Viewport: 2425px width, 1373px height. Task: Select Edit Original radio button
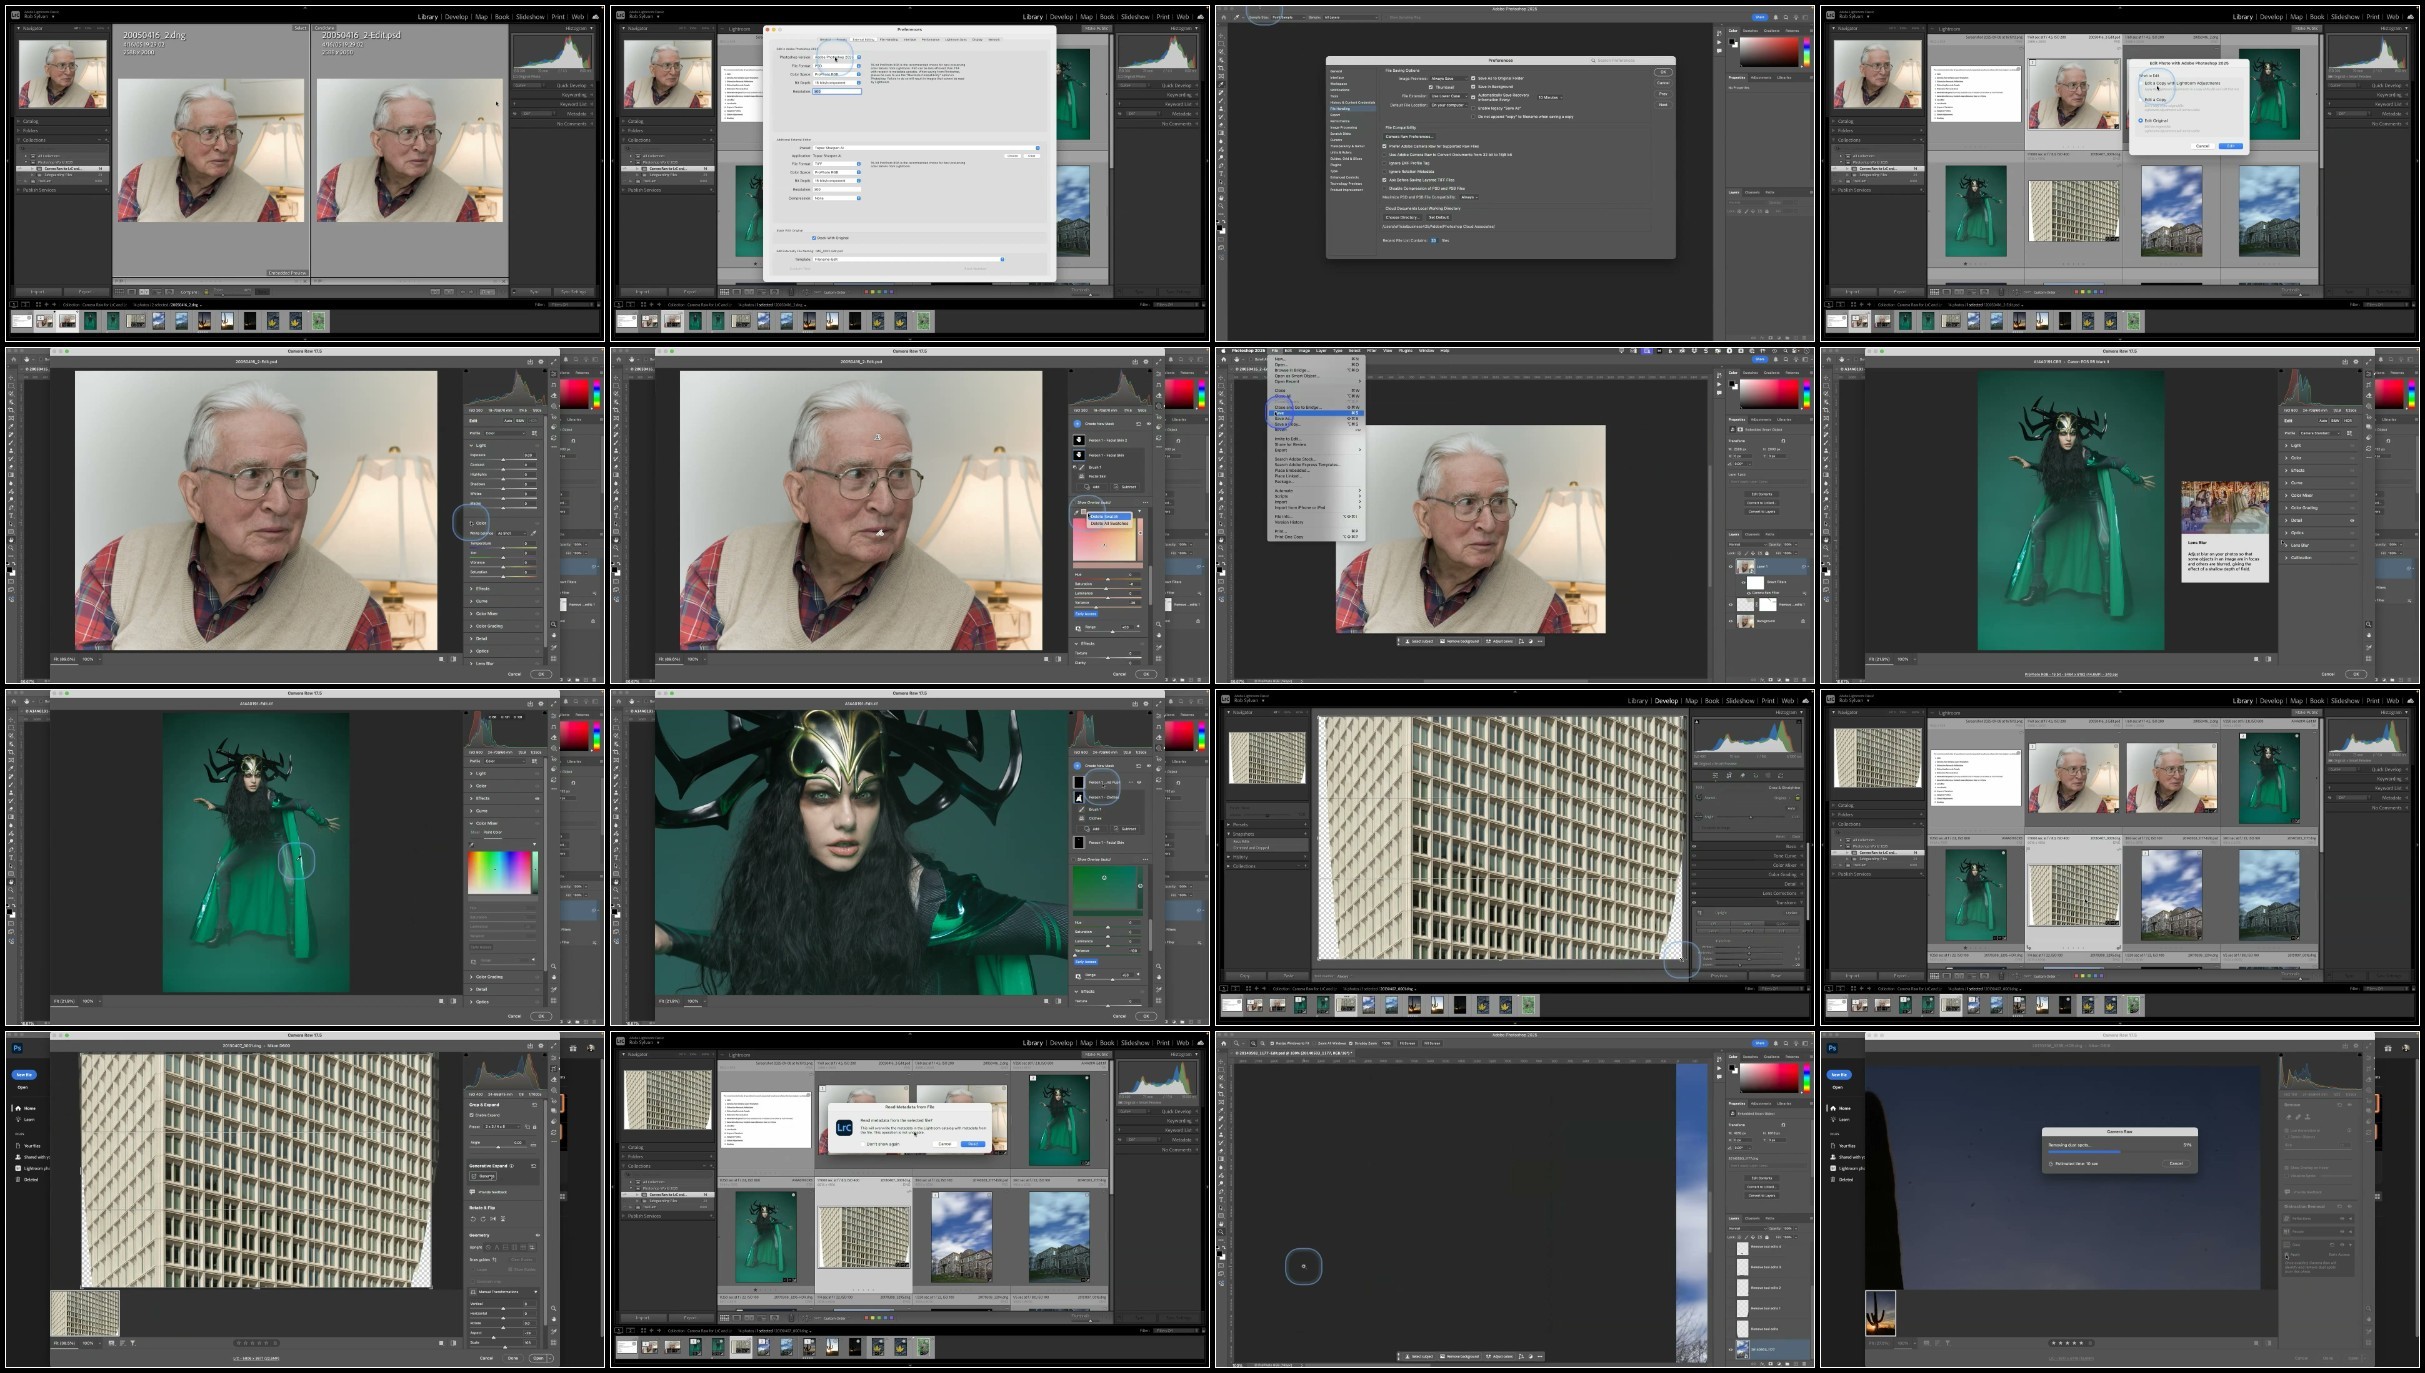click(x=2141, y=120)
